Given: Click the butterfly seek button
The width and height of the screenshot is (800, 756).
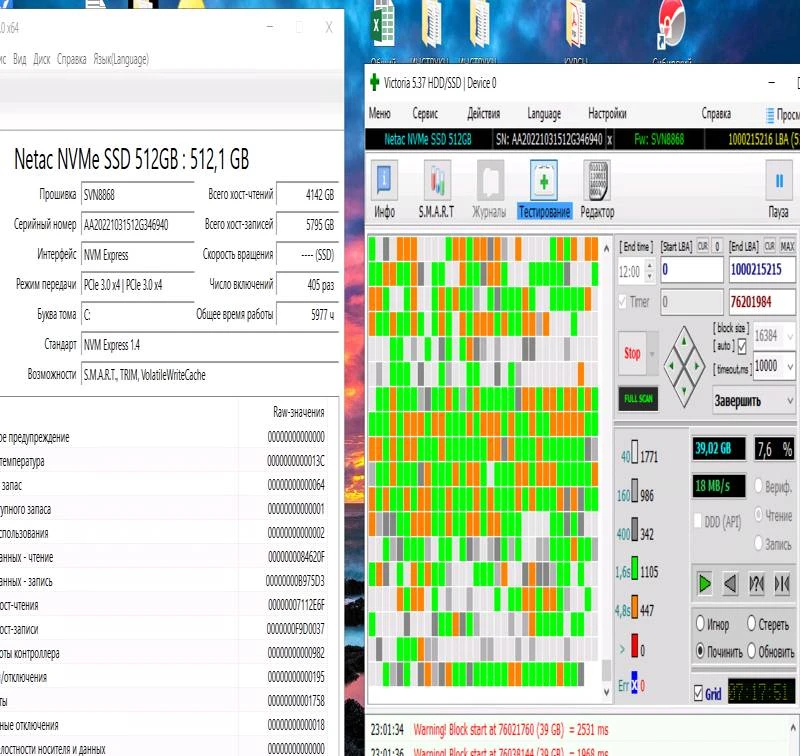Looking at the screenshot, I should [782, 584].
